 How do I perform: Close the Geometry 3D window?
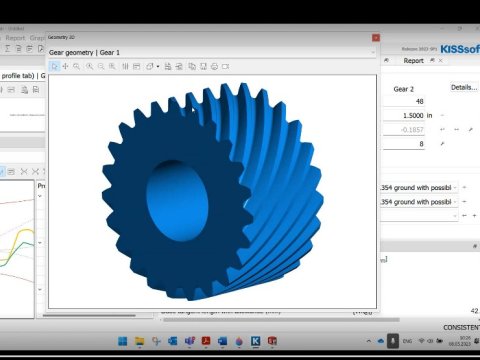click(376, 38)
